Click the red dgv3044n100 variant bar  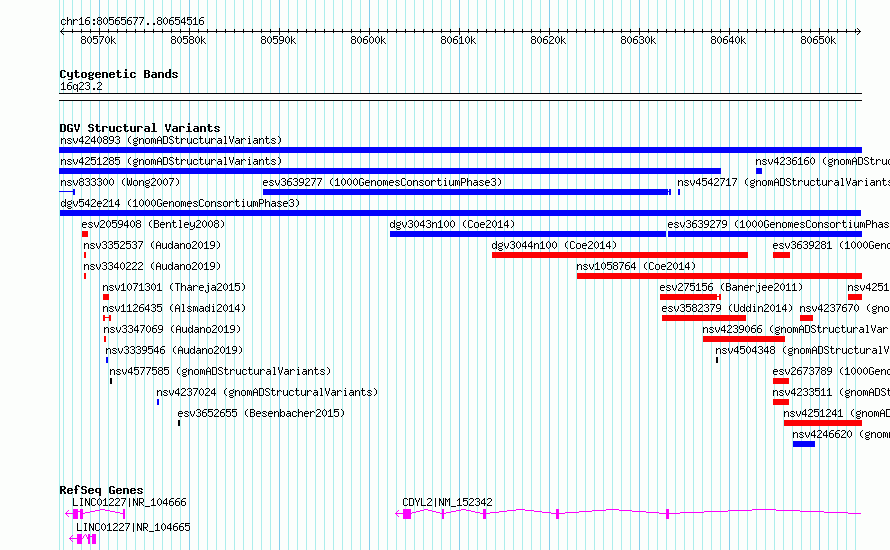(620, 255)
